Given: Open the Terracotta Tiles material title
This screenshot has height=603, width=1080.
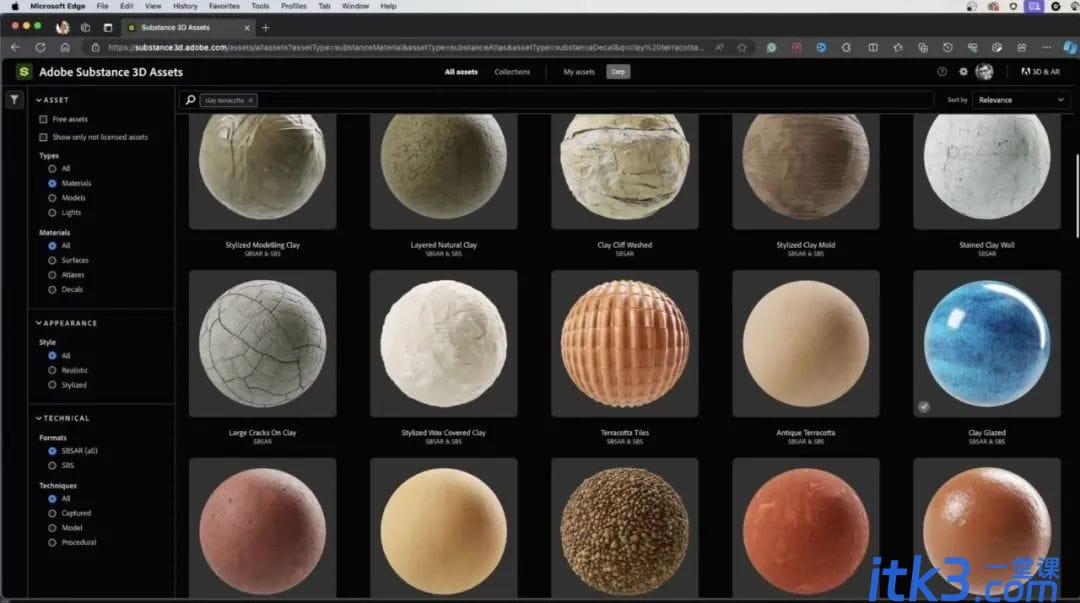Looking at the screenshot, I should pos(625,433).
